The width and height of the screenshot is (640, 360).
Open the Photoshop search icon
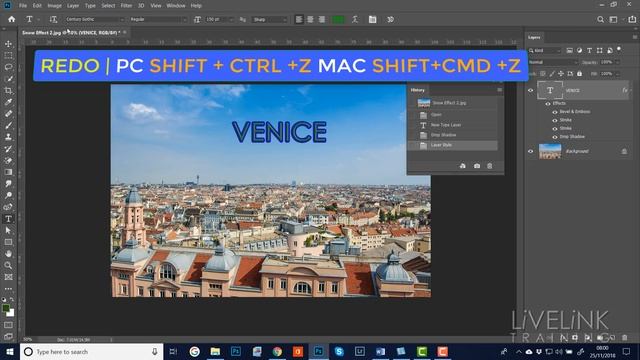(x=600, y=19)
